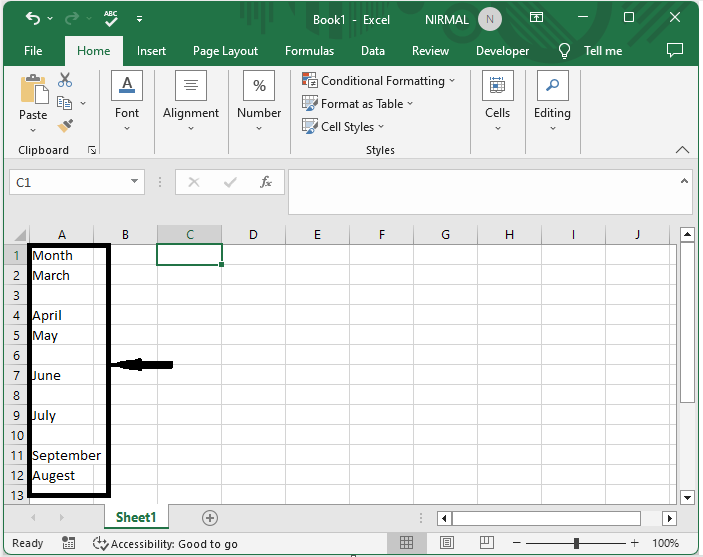The height and width of the screenshot is (557, 703).
Task: Expand the Font group
Action: pos(127,101)
